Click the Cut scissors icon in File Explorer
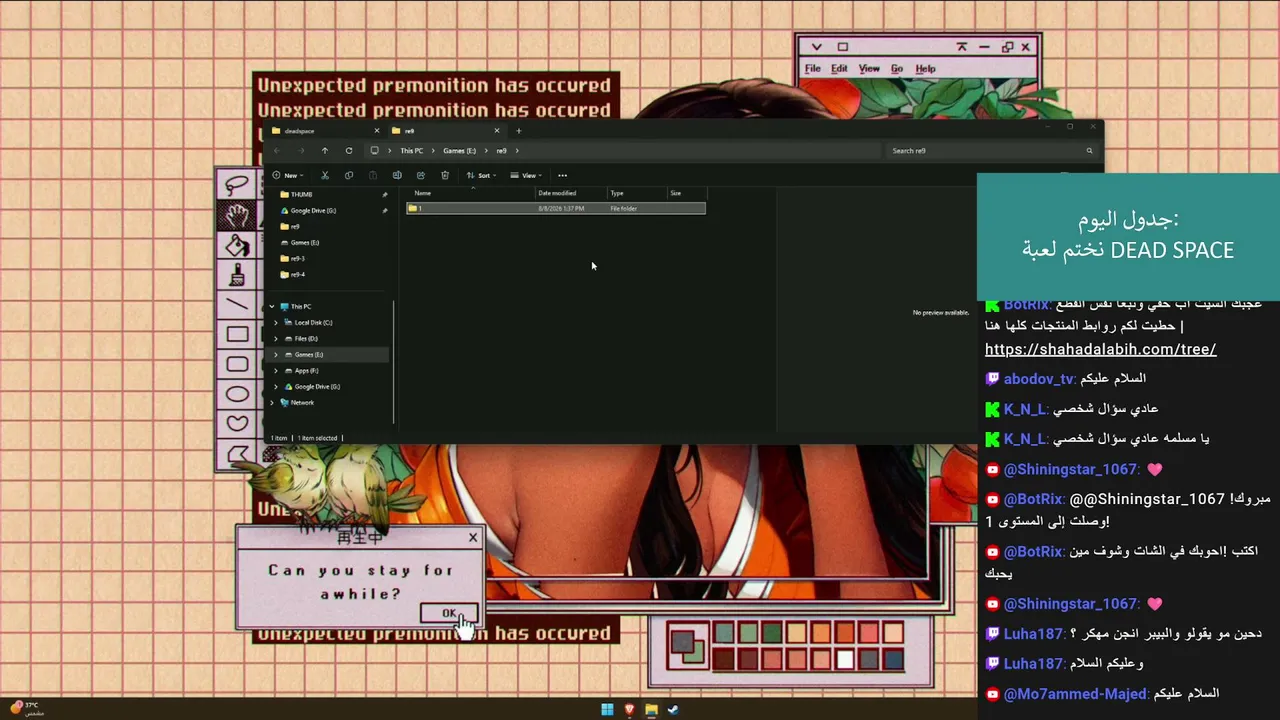1280x720 pixels. 325,176
